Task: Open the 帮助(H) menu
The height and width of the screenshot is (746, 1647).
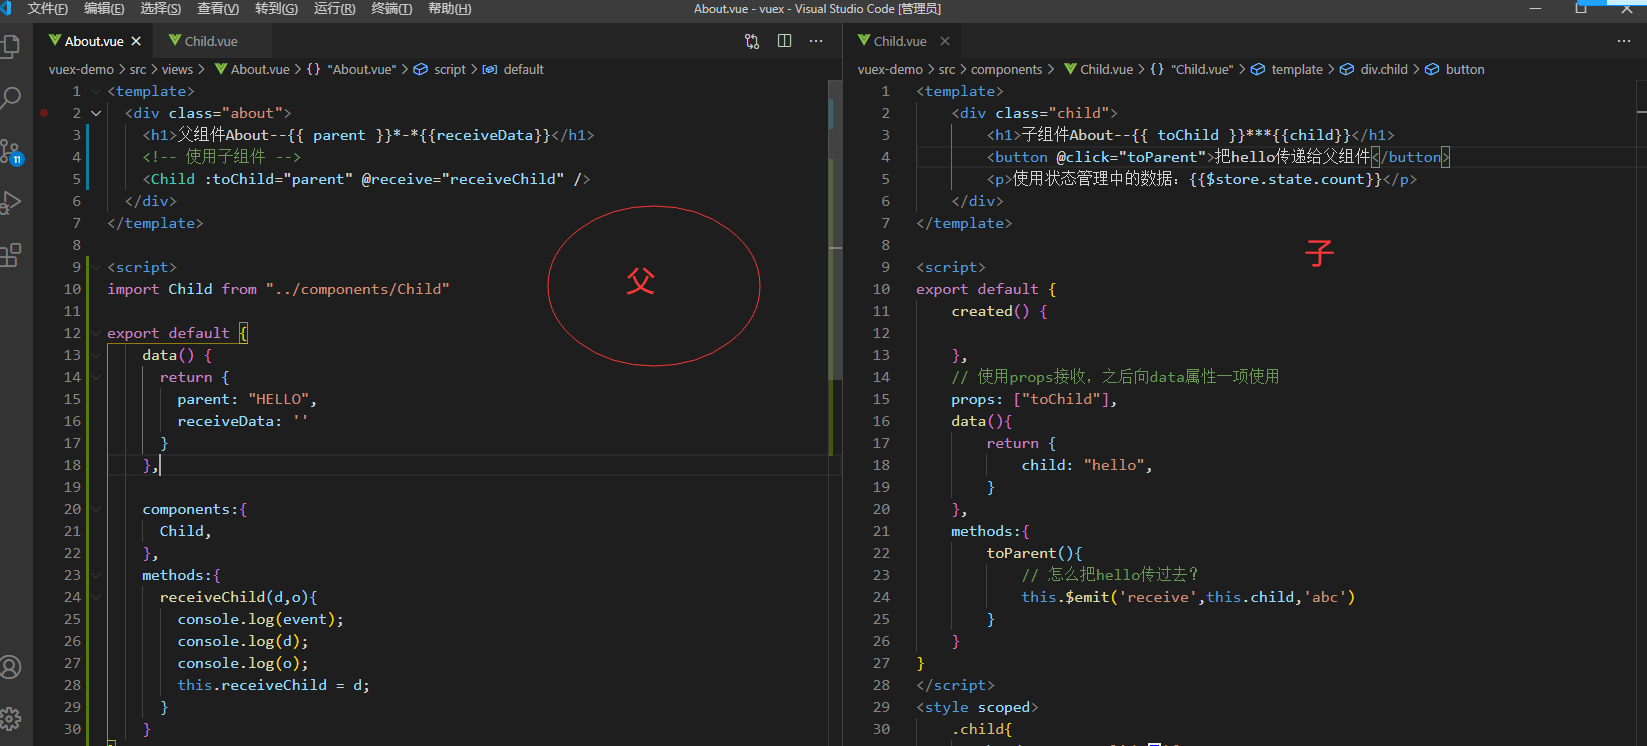Action: tap(450, 9)
